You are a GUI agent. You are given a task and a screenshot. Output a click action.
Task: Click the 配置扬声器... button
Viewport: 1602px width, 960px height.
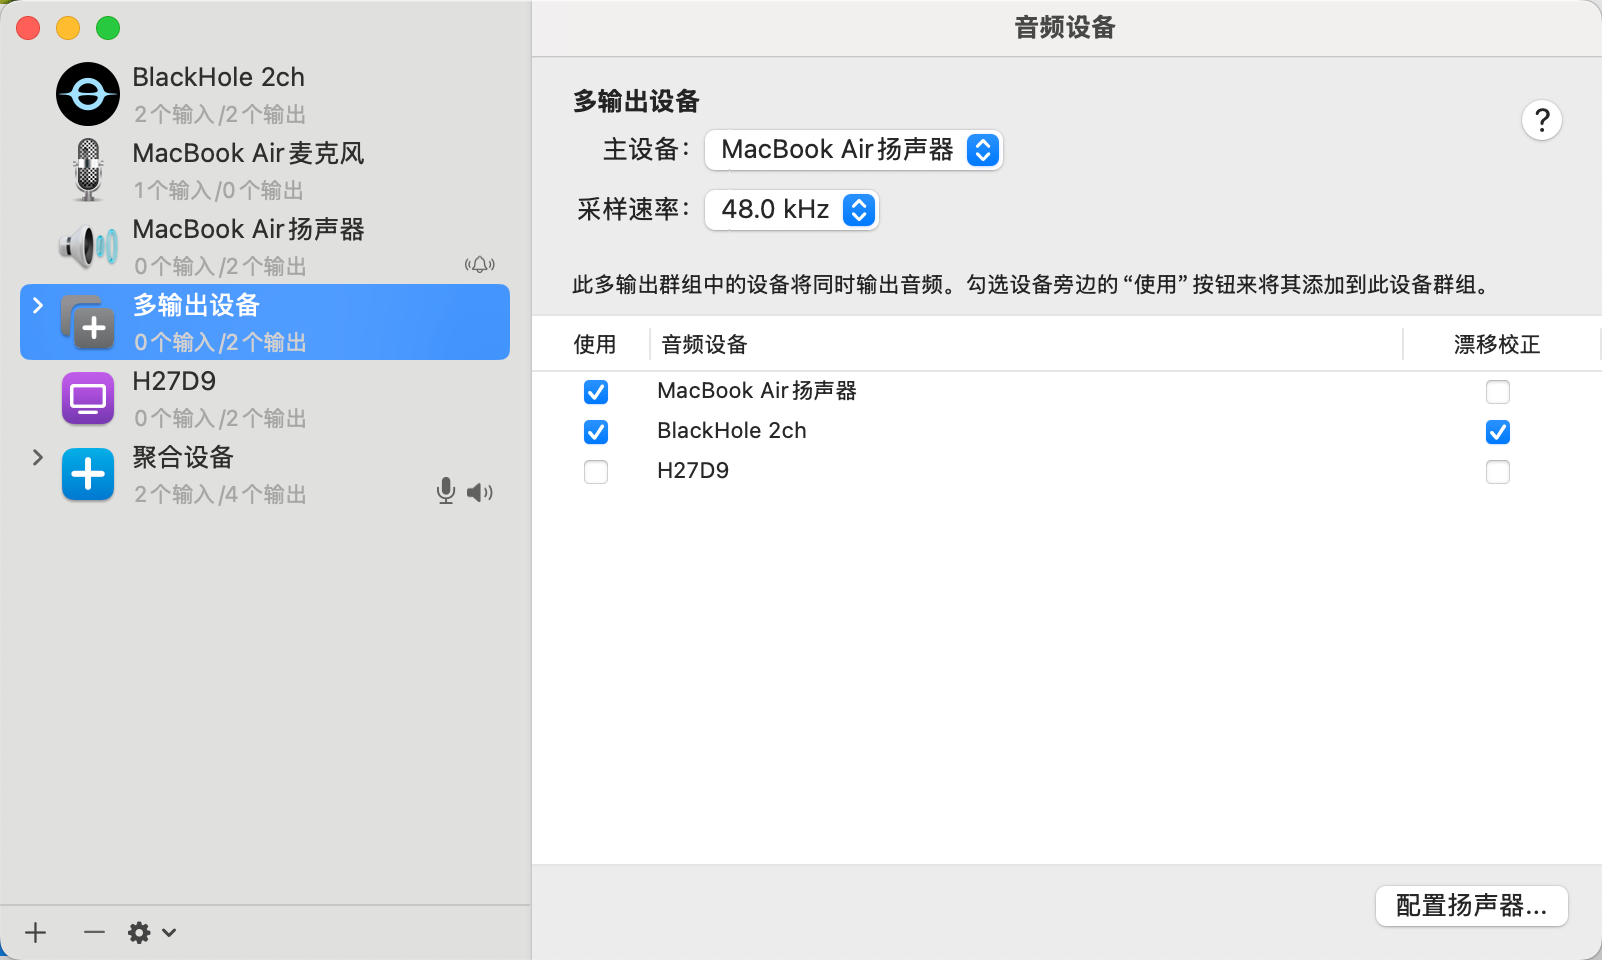1471,906
